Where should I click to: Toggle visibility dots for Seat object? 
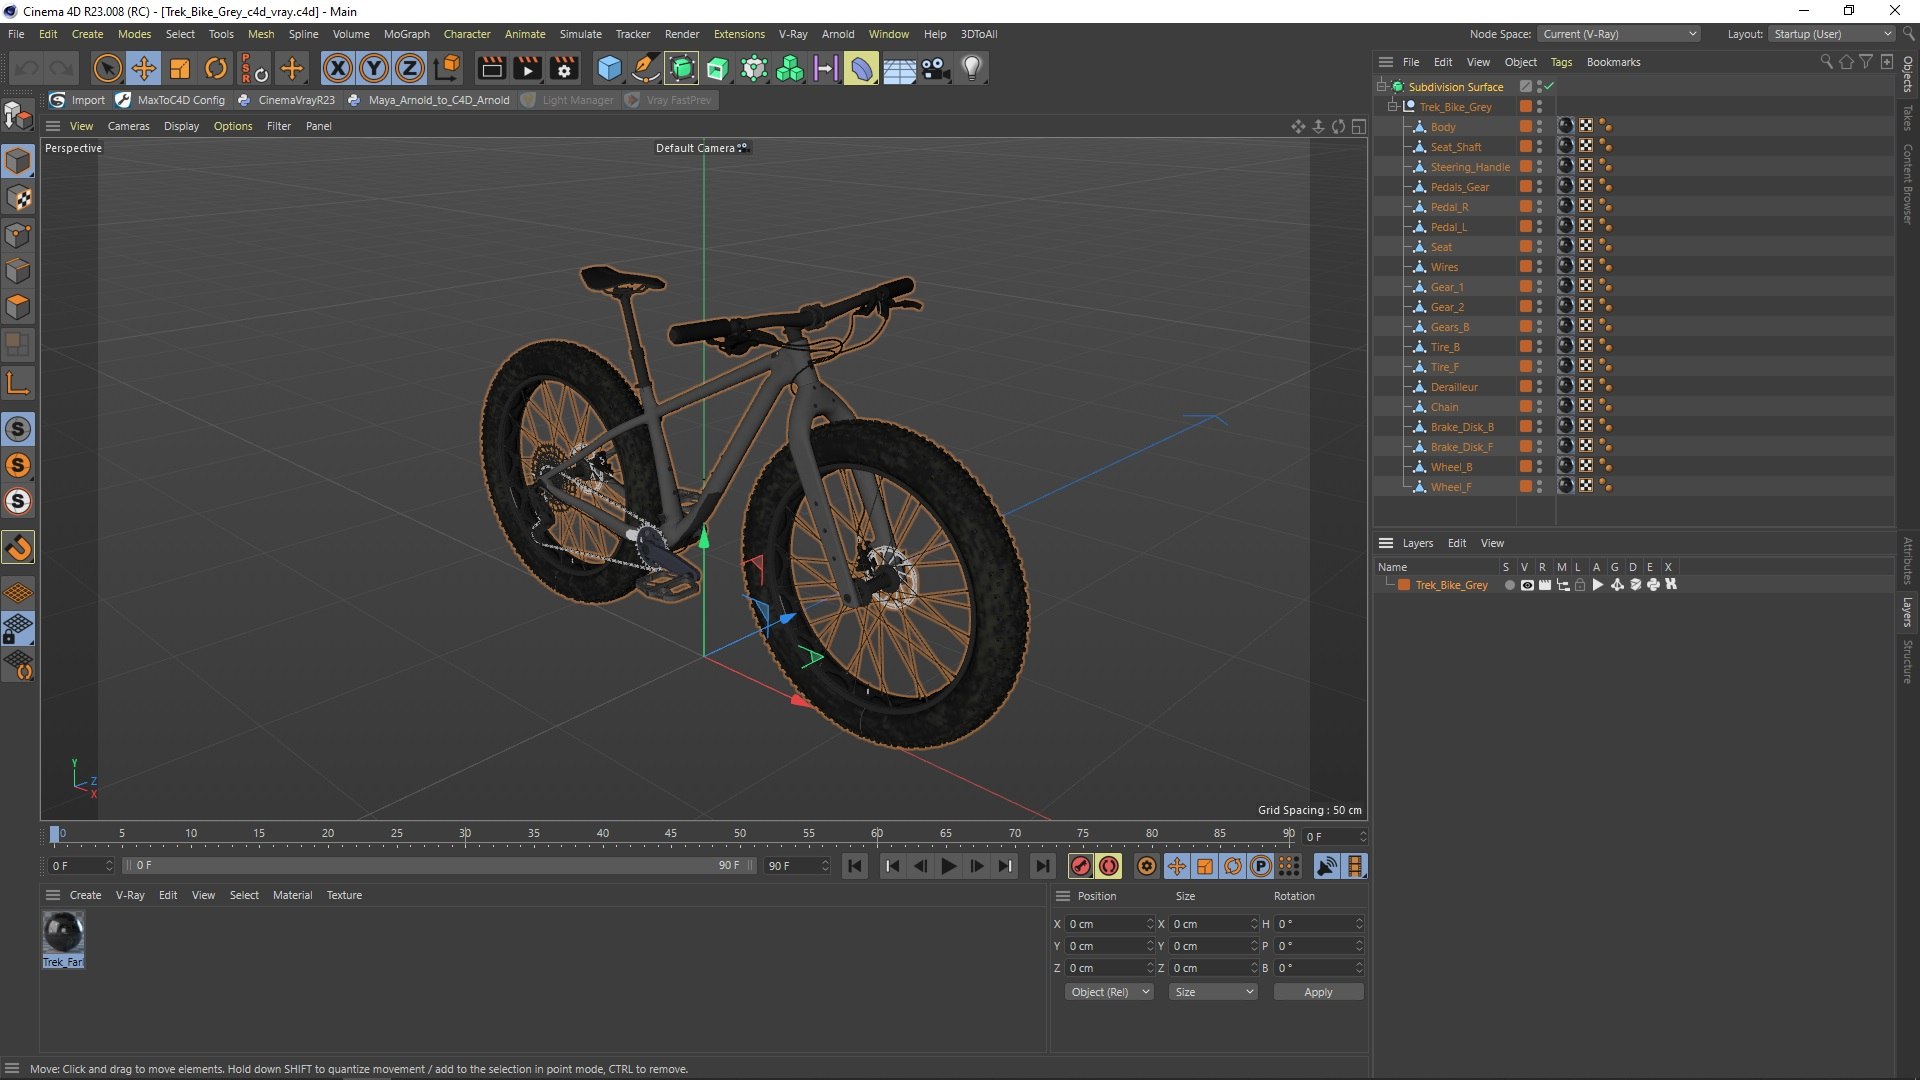pos(1540,247)
